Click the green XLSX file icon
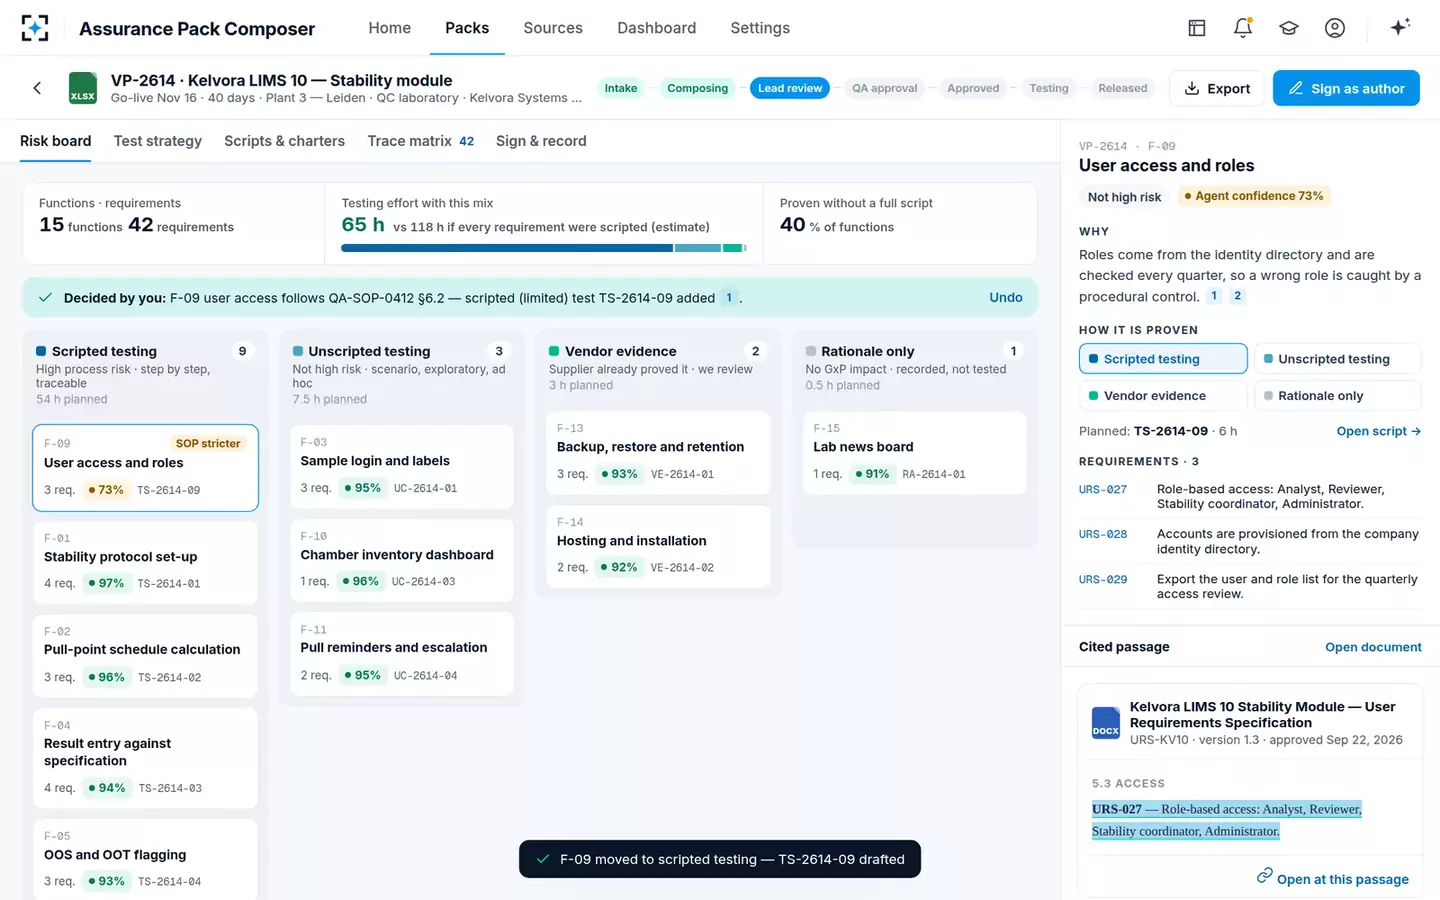The image size is (1440, 900). (x=82, y=88)
